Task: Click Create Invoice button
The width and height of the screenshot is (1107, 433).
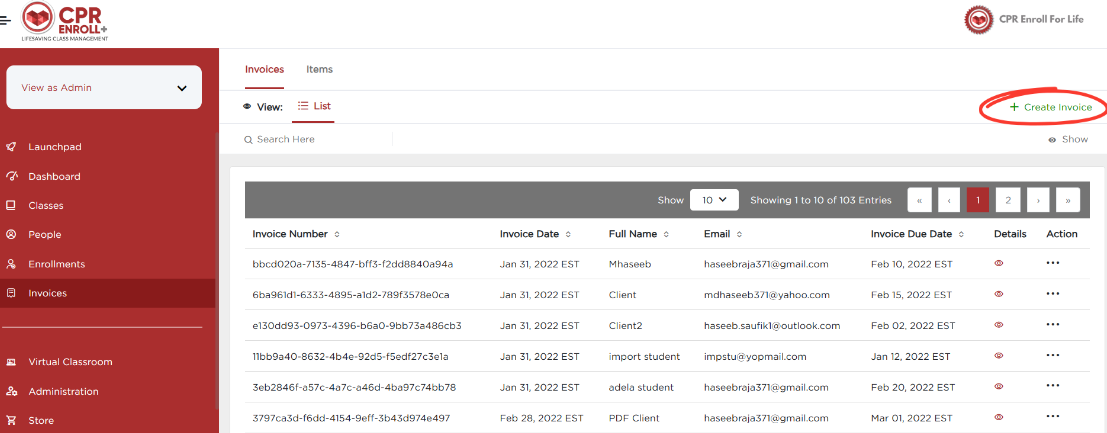Action: coord(1051,107)
